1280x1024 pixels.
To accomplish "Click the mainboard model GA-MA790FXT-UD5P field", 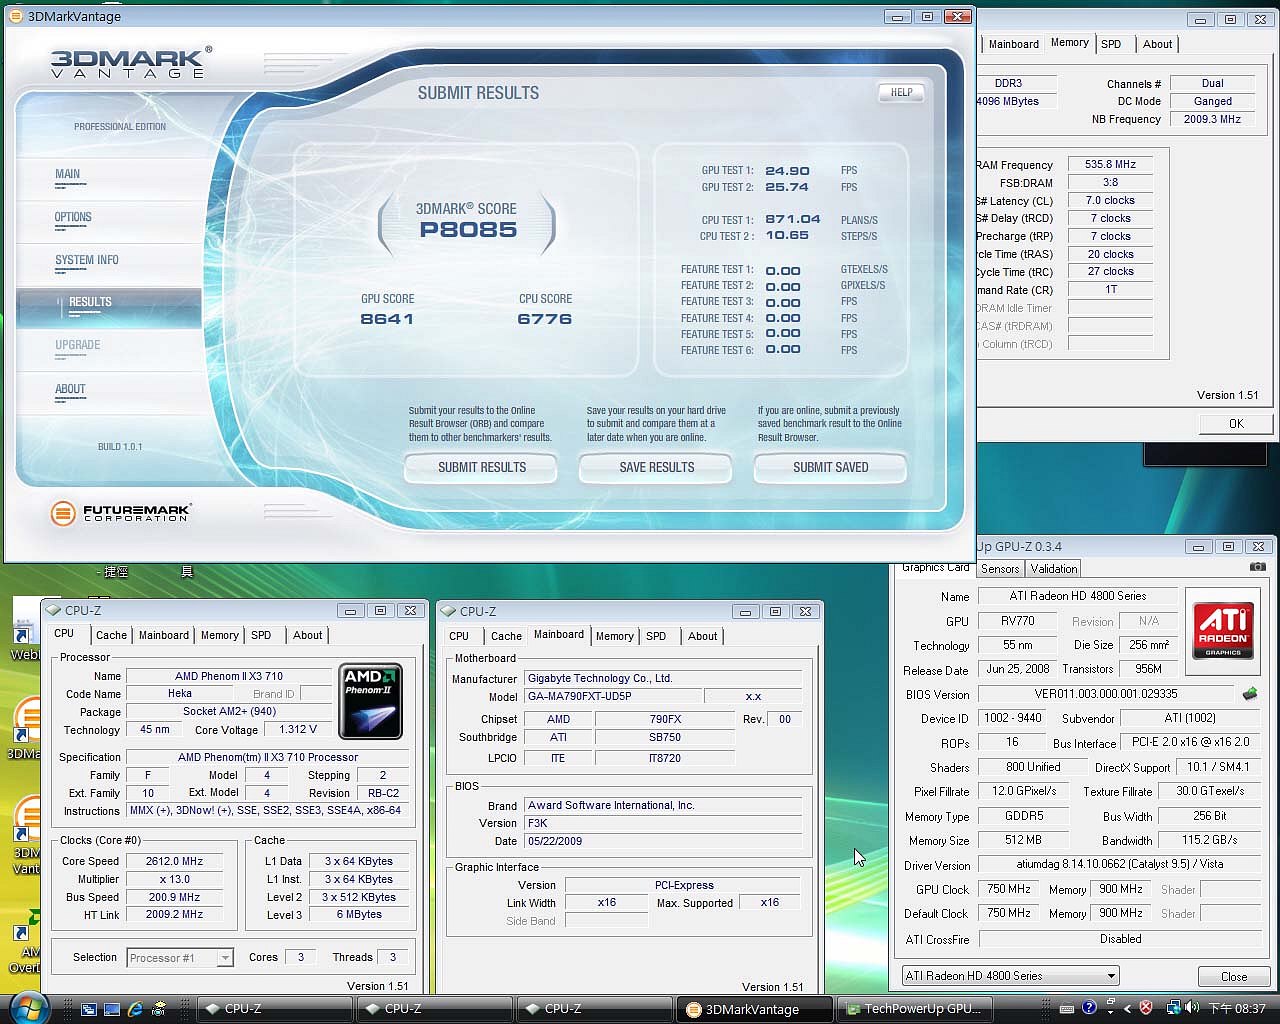I will click(x=612, y=696).
